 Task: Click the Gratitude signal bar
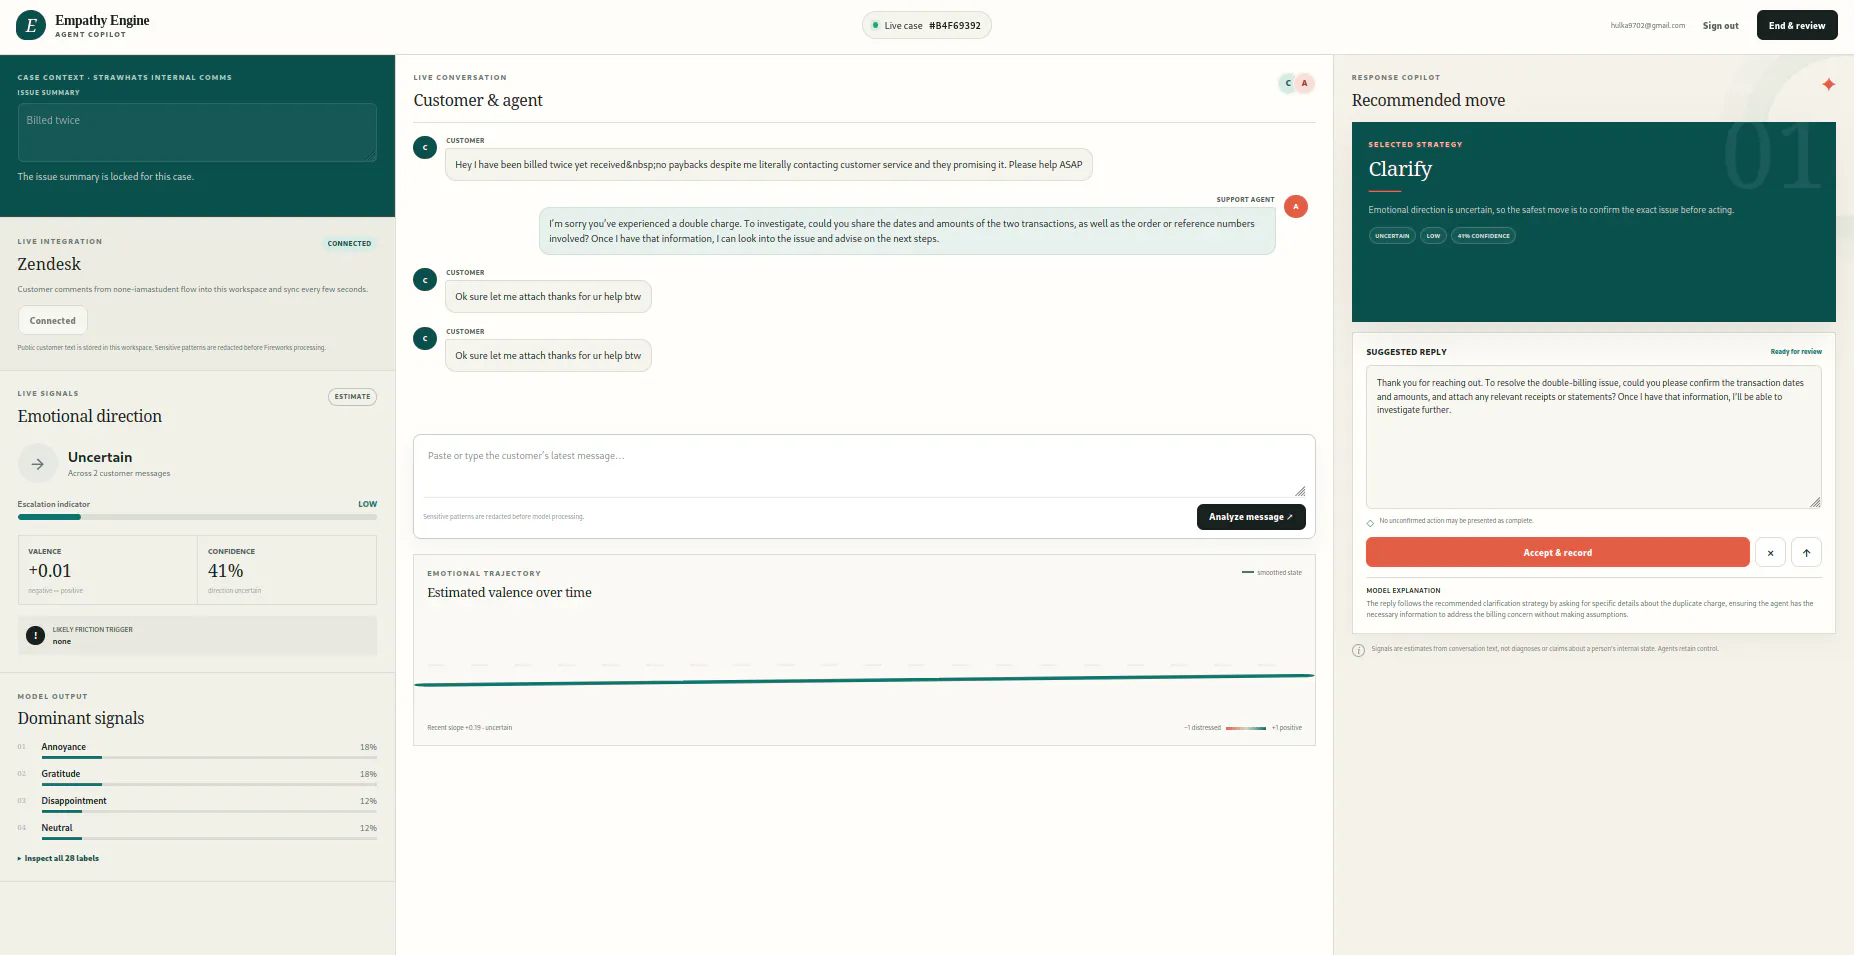(209, 784)
